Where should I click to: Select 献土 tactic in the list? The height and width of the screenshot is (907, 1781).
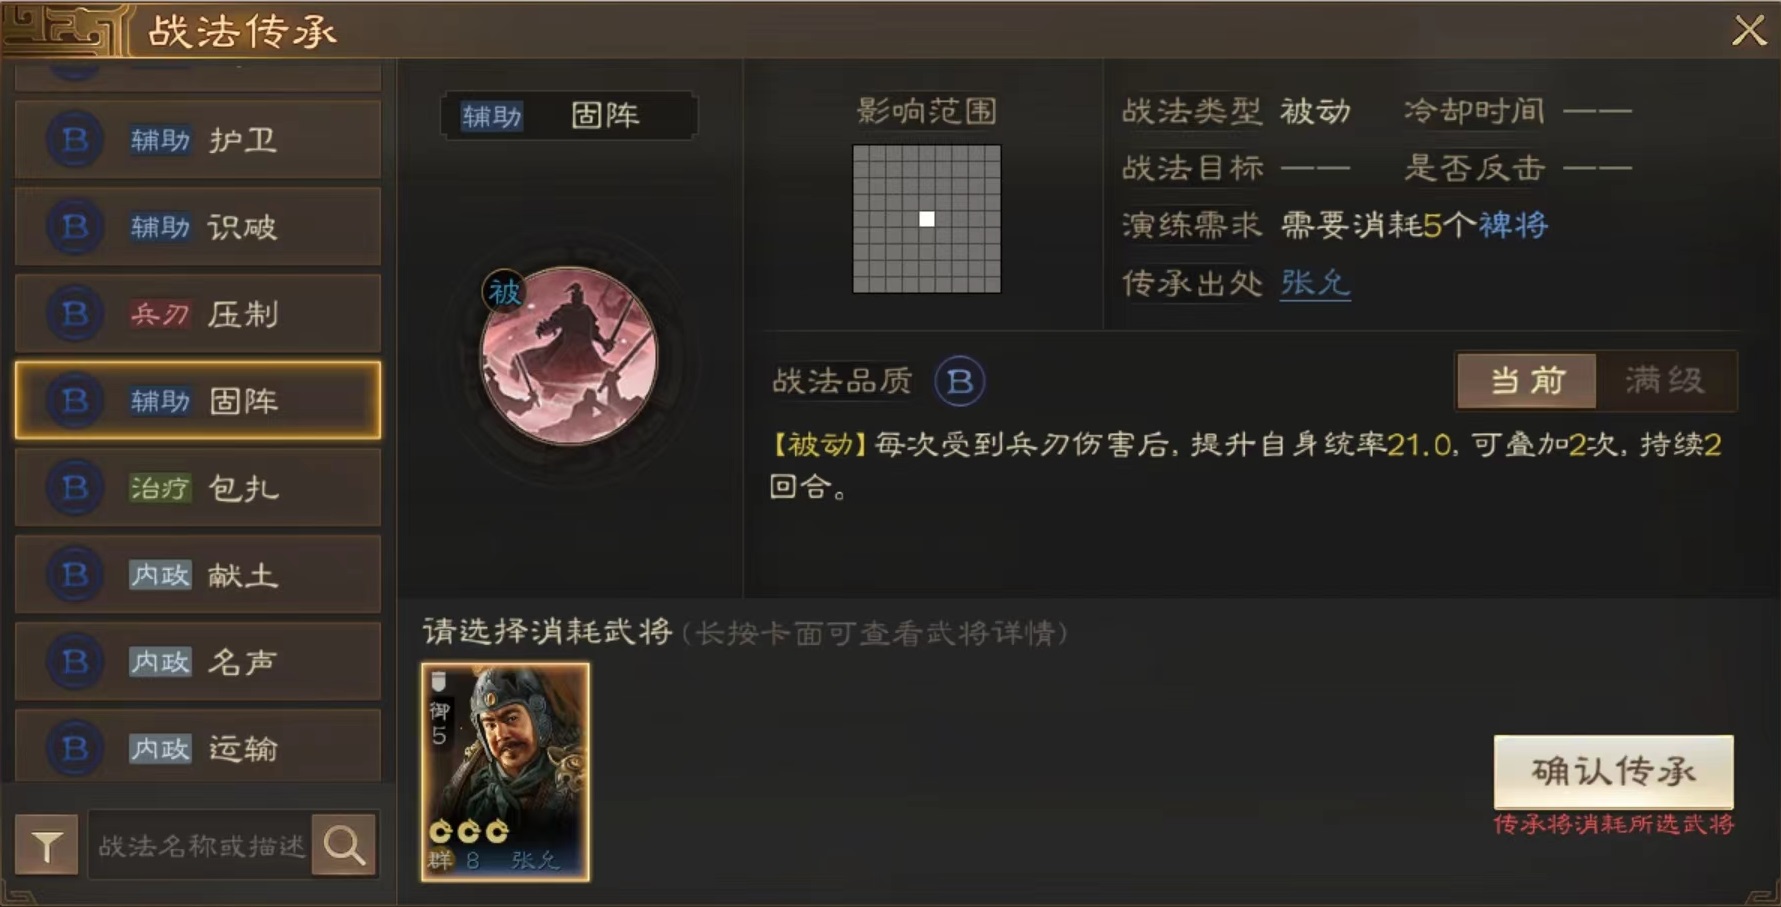198,575
